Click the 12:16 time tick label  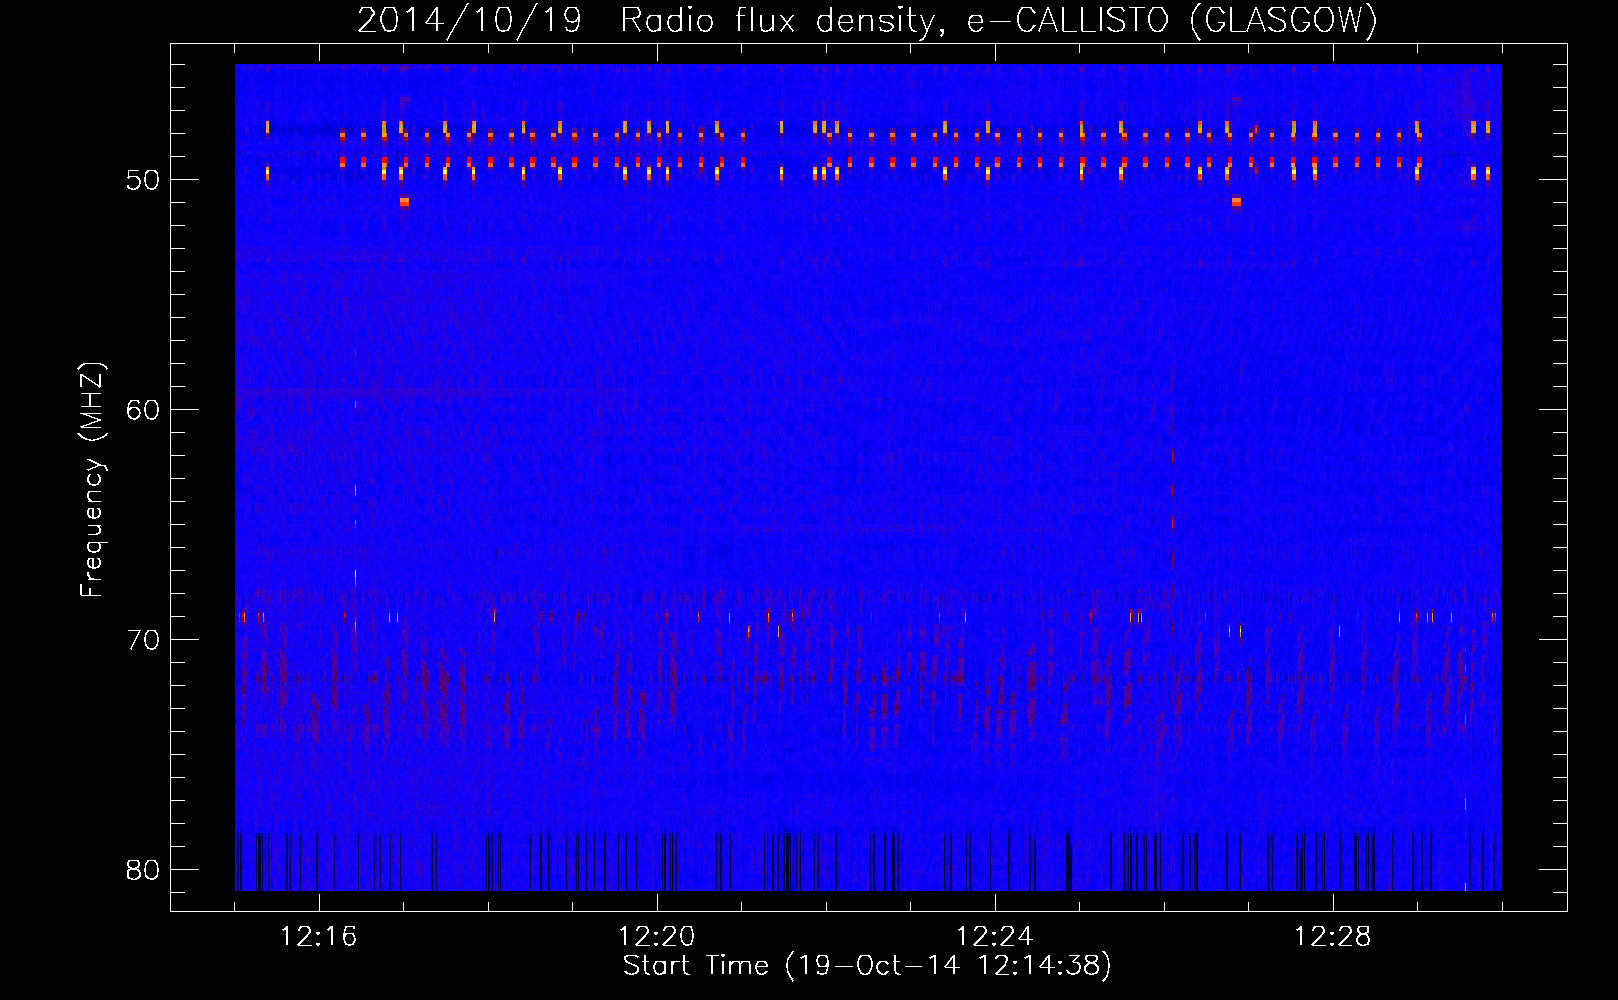pos(319,937)
